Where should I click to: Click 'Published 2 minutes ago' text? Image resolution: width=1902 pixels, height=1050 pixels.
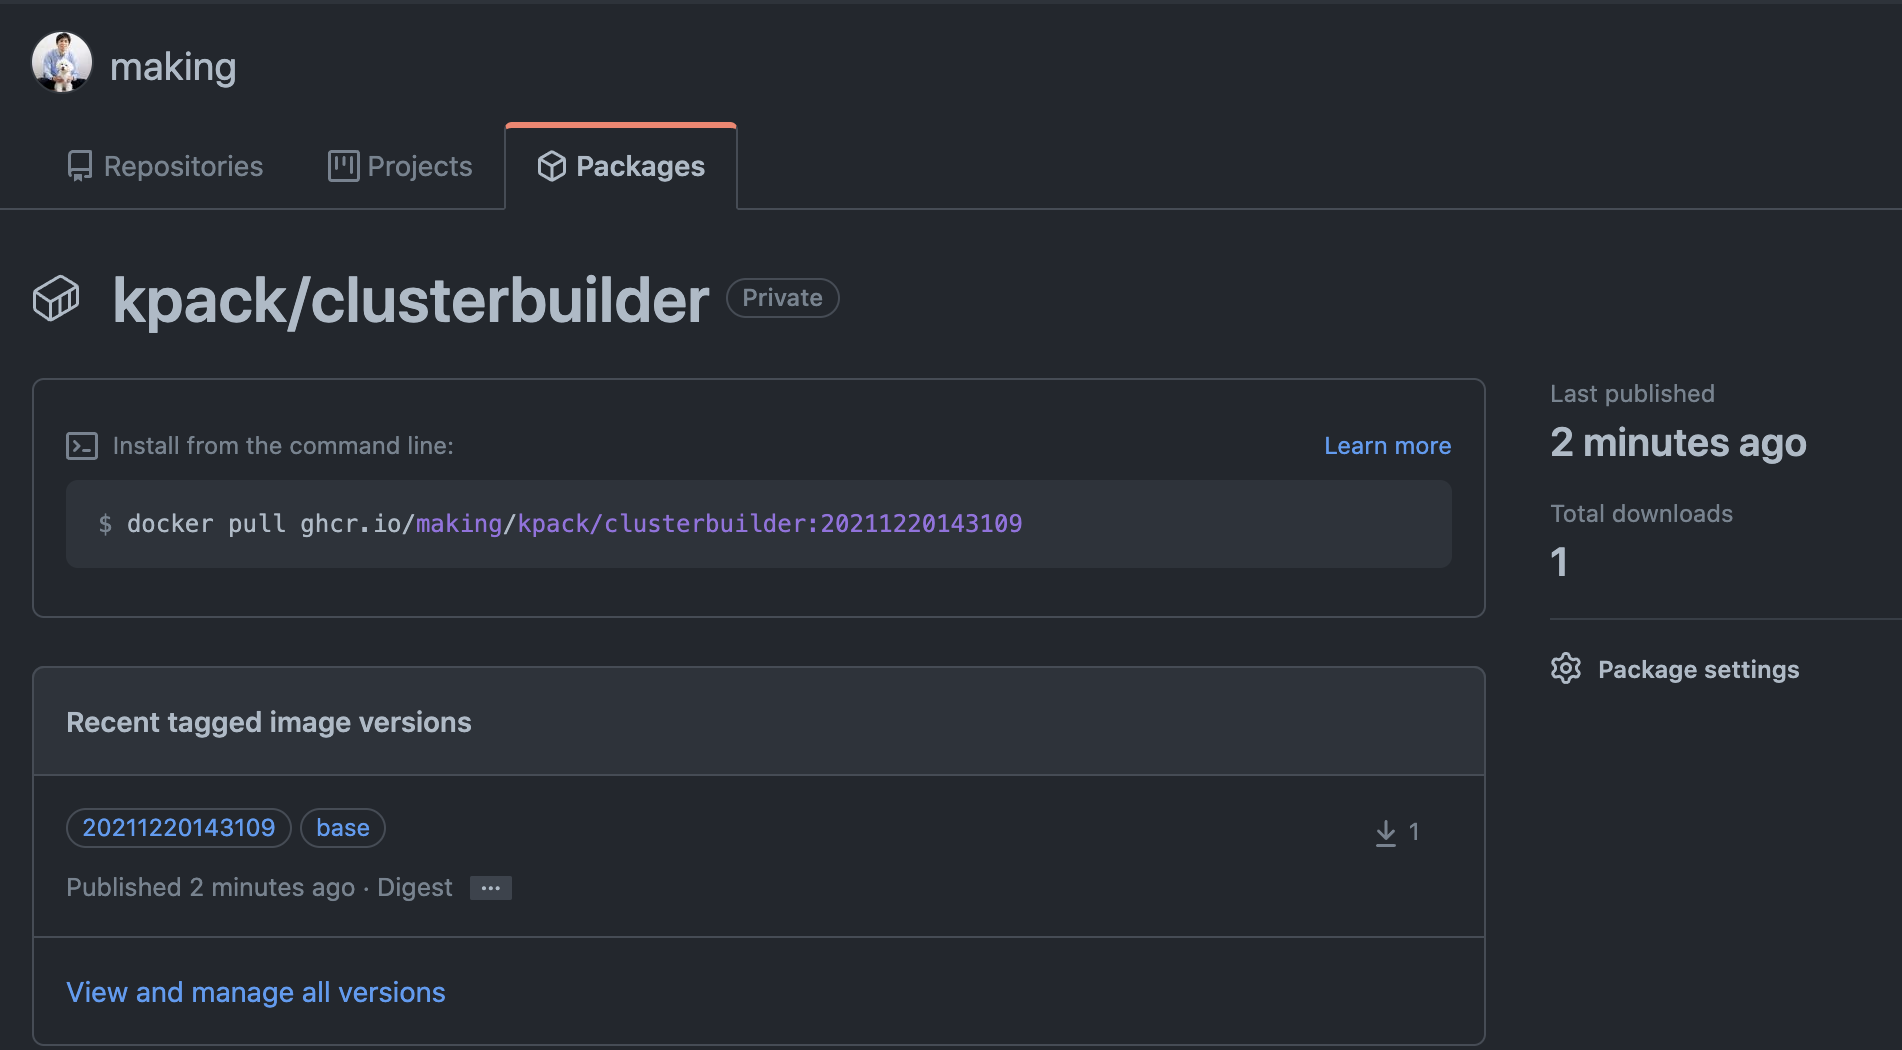click(210, 888)
